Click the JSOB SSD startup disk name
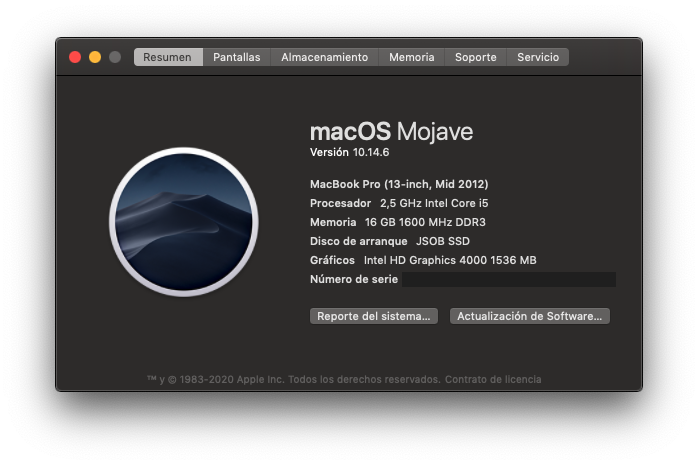The width and height of the screenshot is (698, 465). (x=443, y=241)
